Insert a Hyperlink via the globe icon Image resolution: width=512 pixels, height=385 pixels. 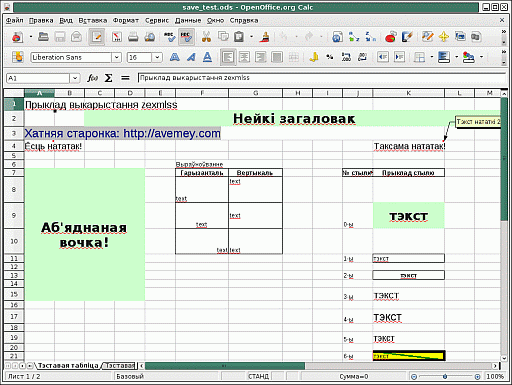click(337, 37)
